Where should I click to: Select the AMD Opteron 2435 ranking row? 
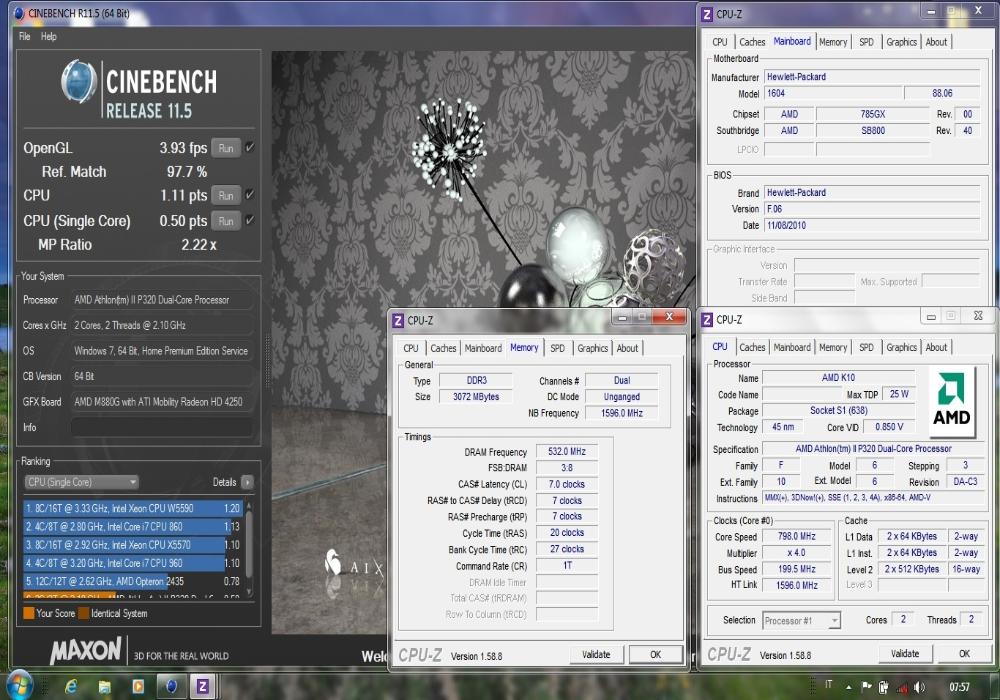(133, 581)
